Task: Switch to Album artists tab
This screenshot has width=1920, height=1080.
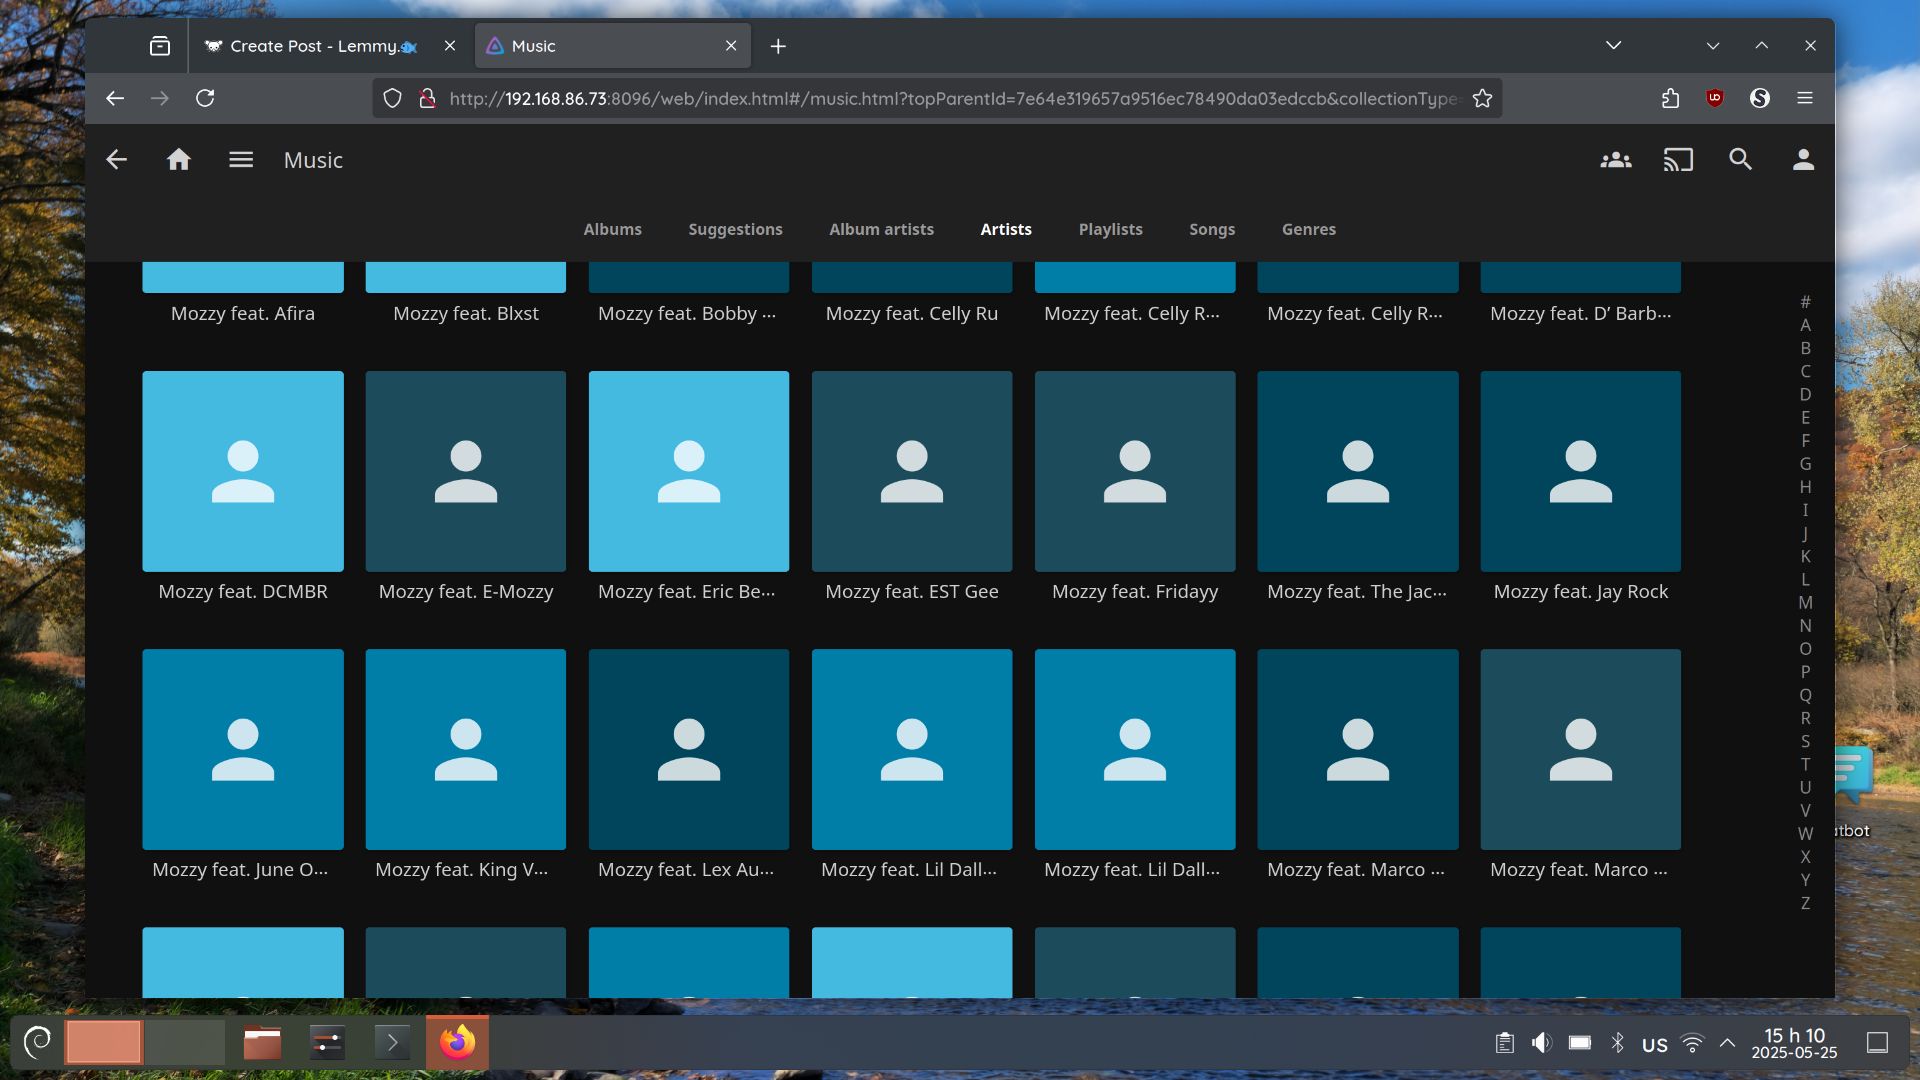Action: click(881, 229)
